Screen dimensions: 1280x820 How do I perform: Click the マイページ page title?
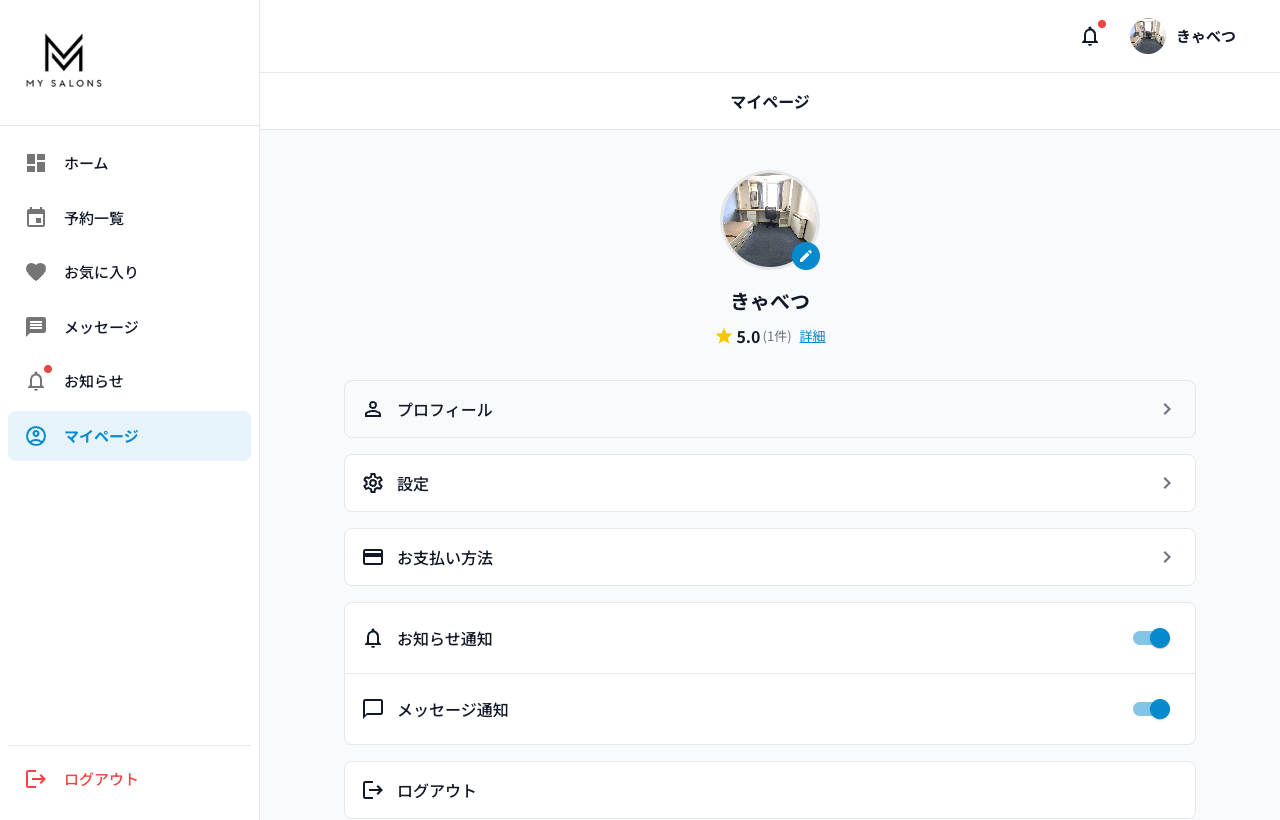(770, 101)
